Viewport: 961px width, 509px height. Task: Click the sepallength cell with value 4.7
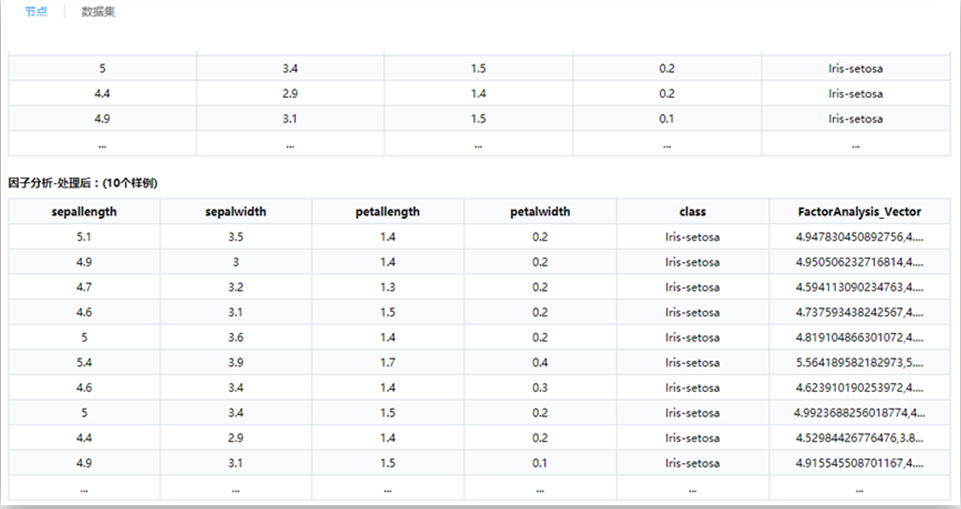[x=84, y=287]
